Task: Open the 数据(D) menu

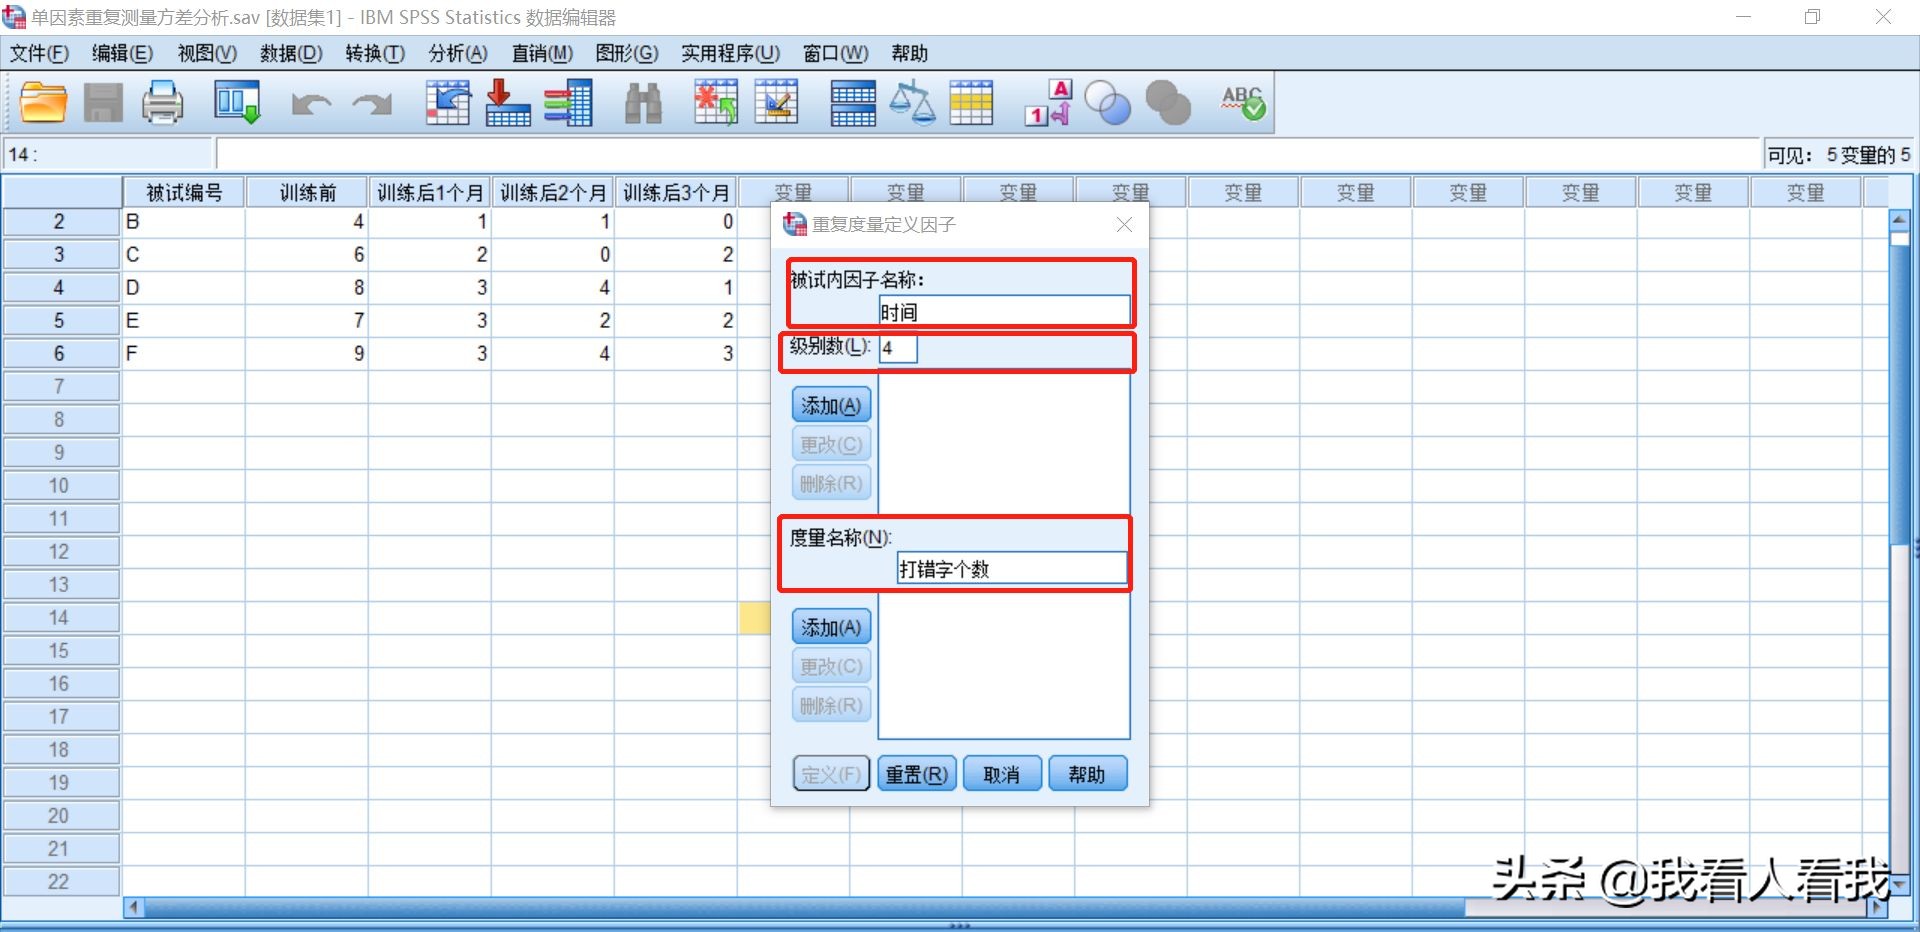Action: pos(291,54)
